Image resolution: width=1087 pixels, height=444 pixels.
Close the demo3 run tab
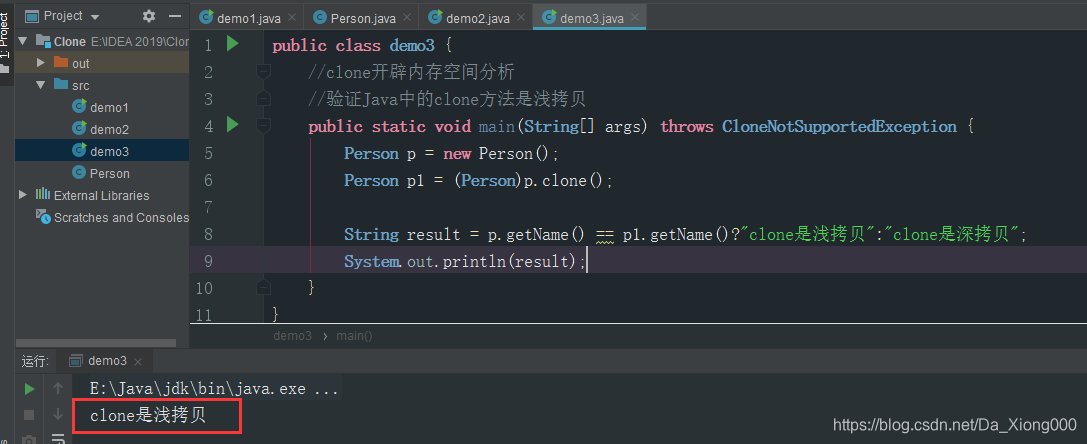[x=138, y=361]
